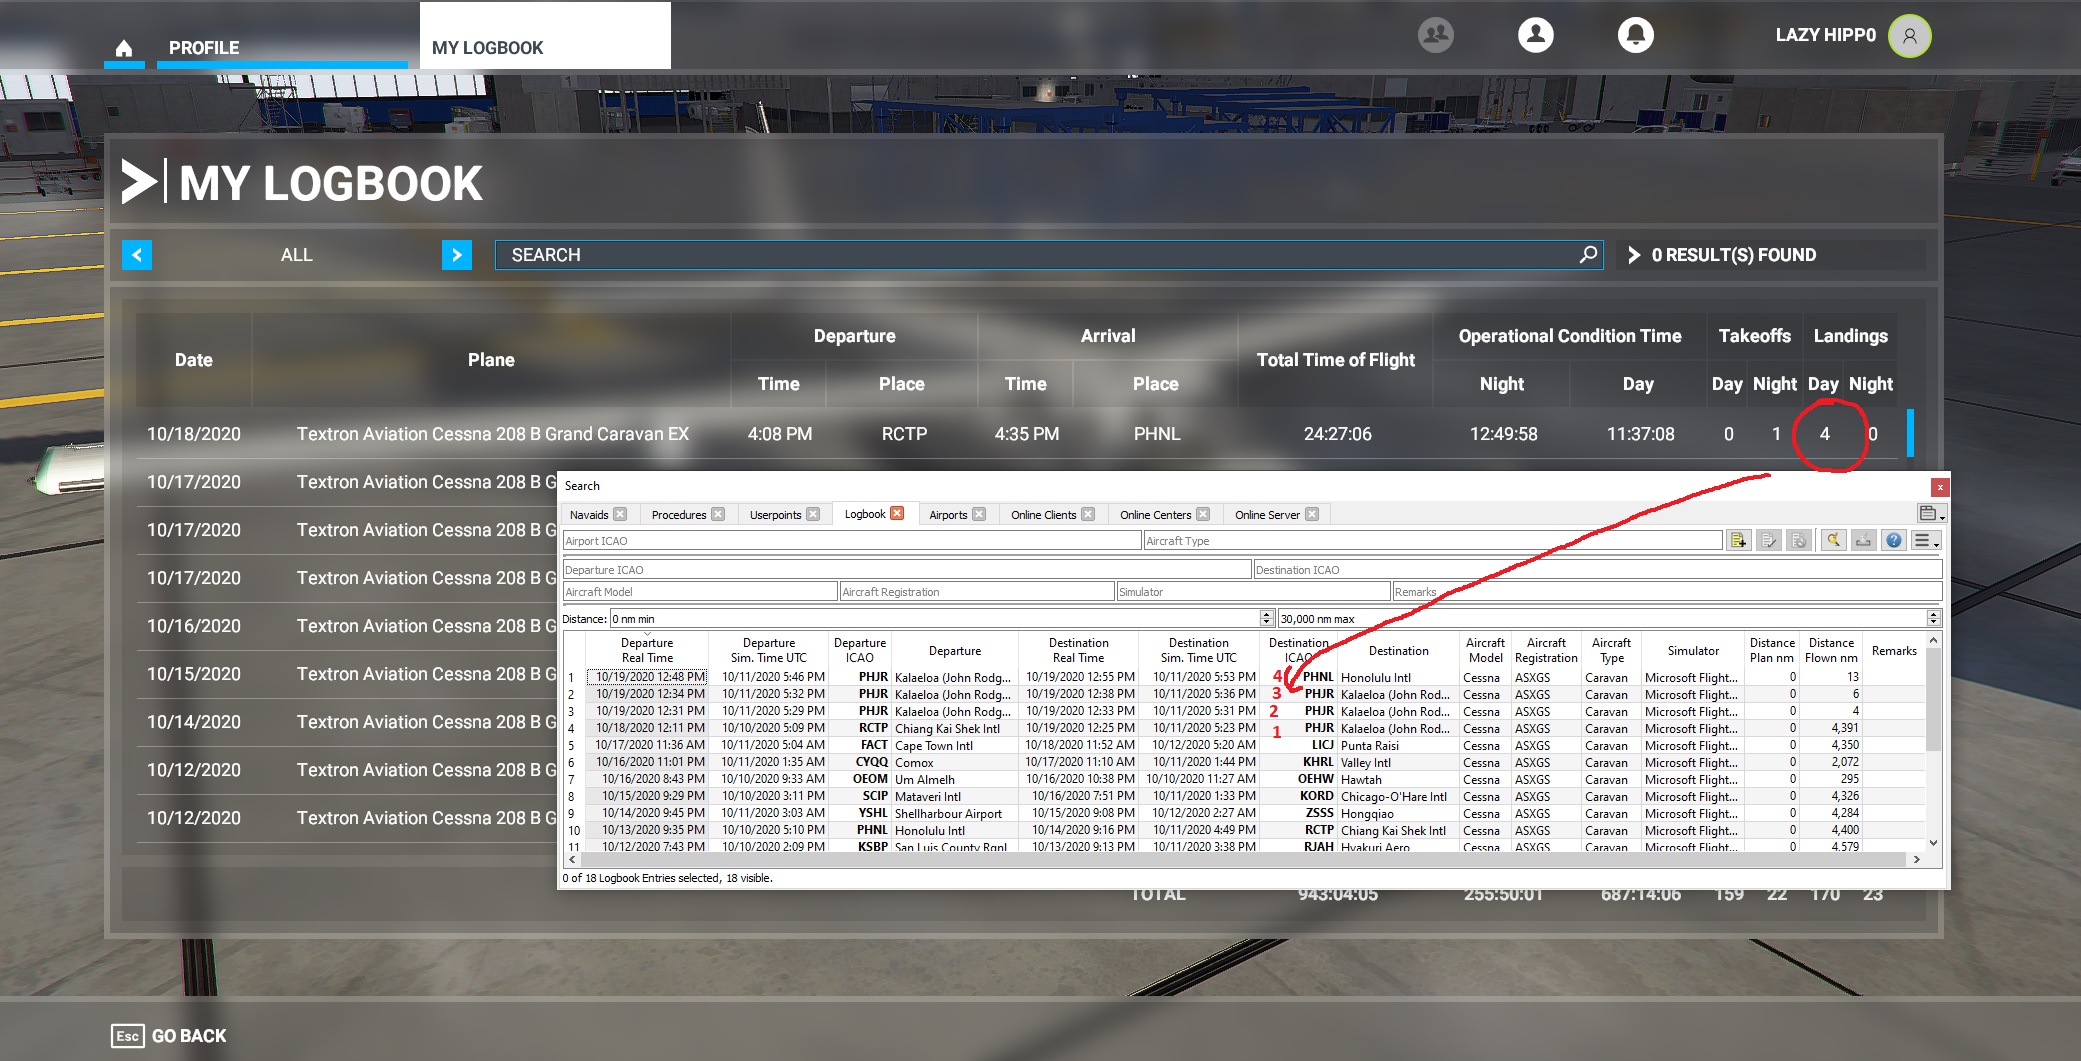Edit the selected logbook entry
2081x1061 pixels.
click(1769, 540)
